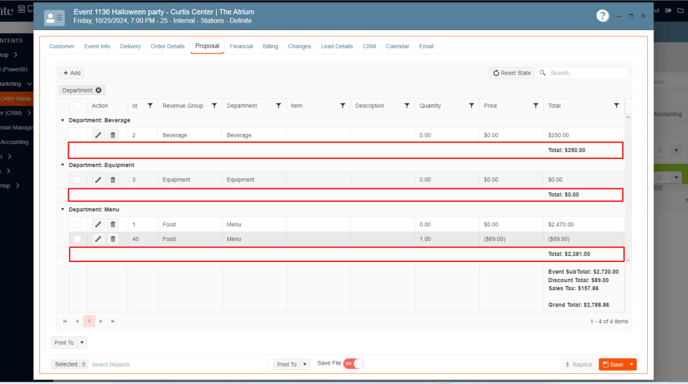Click the Reset State button
The image size is (688, 384).
tap(512, 73)
